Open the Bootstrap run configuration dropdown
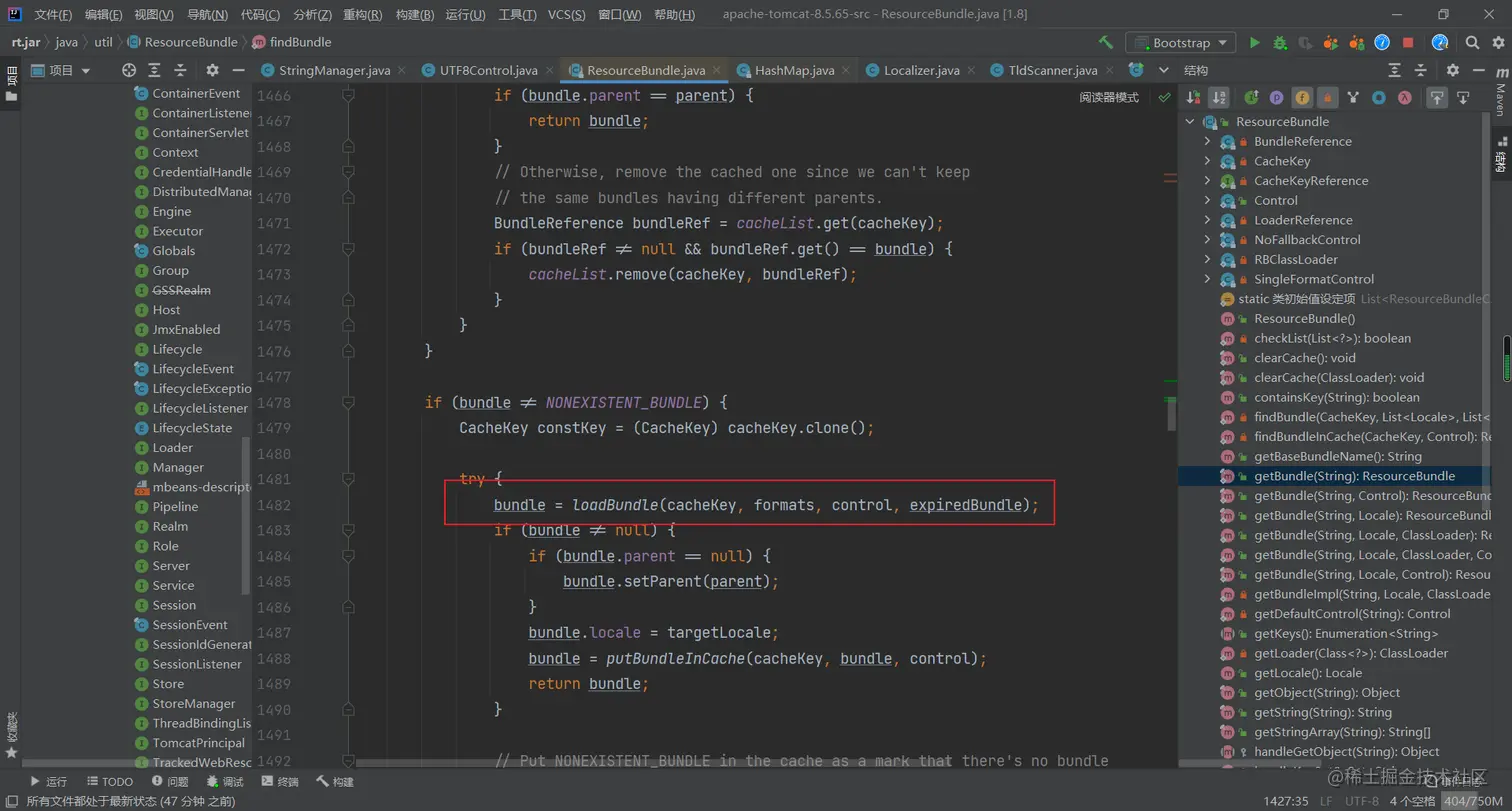Image resolution: width=1512 pixels, height=811 pixels. click(1181, 42)
